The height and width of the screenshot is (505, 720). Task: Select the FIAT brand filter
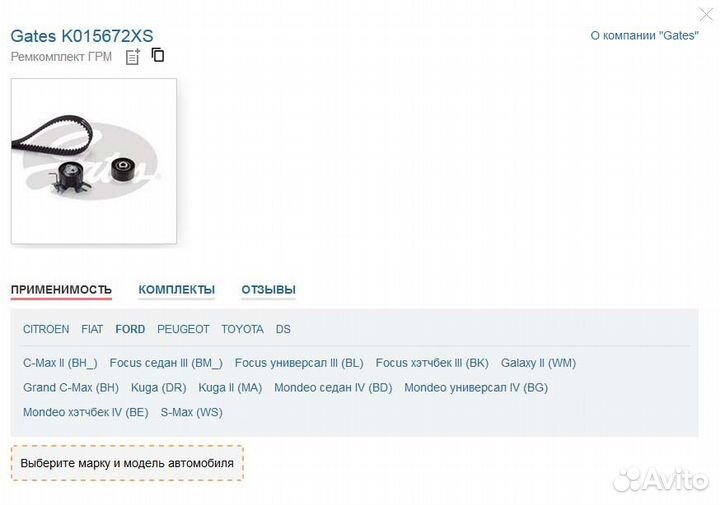(92, 329)
